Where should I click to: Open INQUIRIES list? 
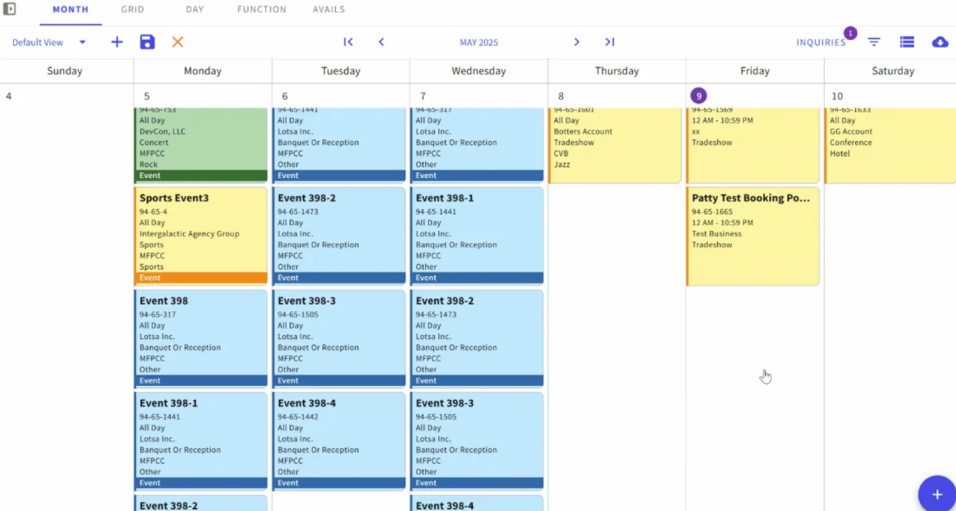[821, 43]
